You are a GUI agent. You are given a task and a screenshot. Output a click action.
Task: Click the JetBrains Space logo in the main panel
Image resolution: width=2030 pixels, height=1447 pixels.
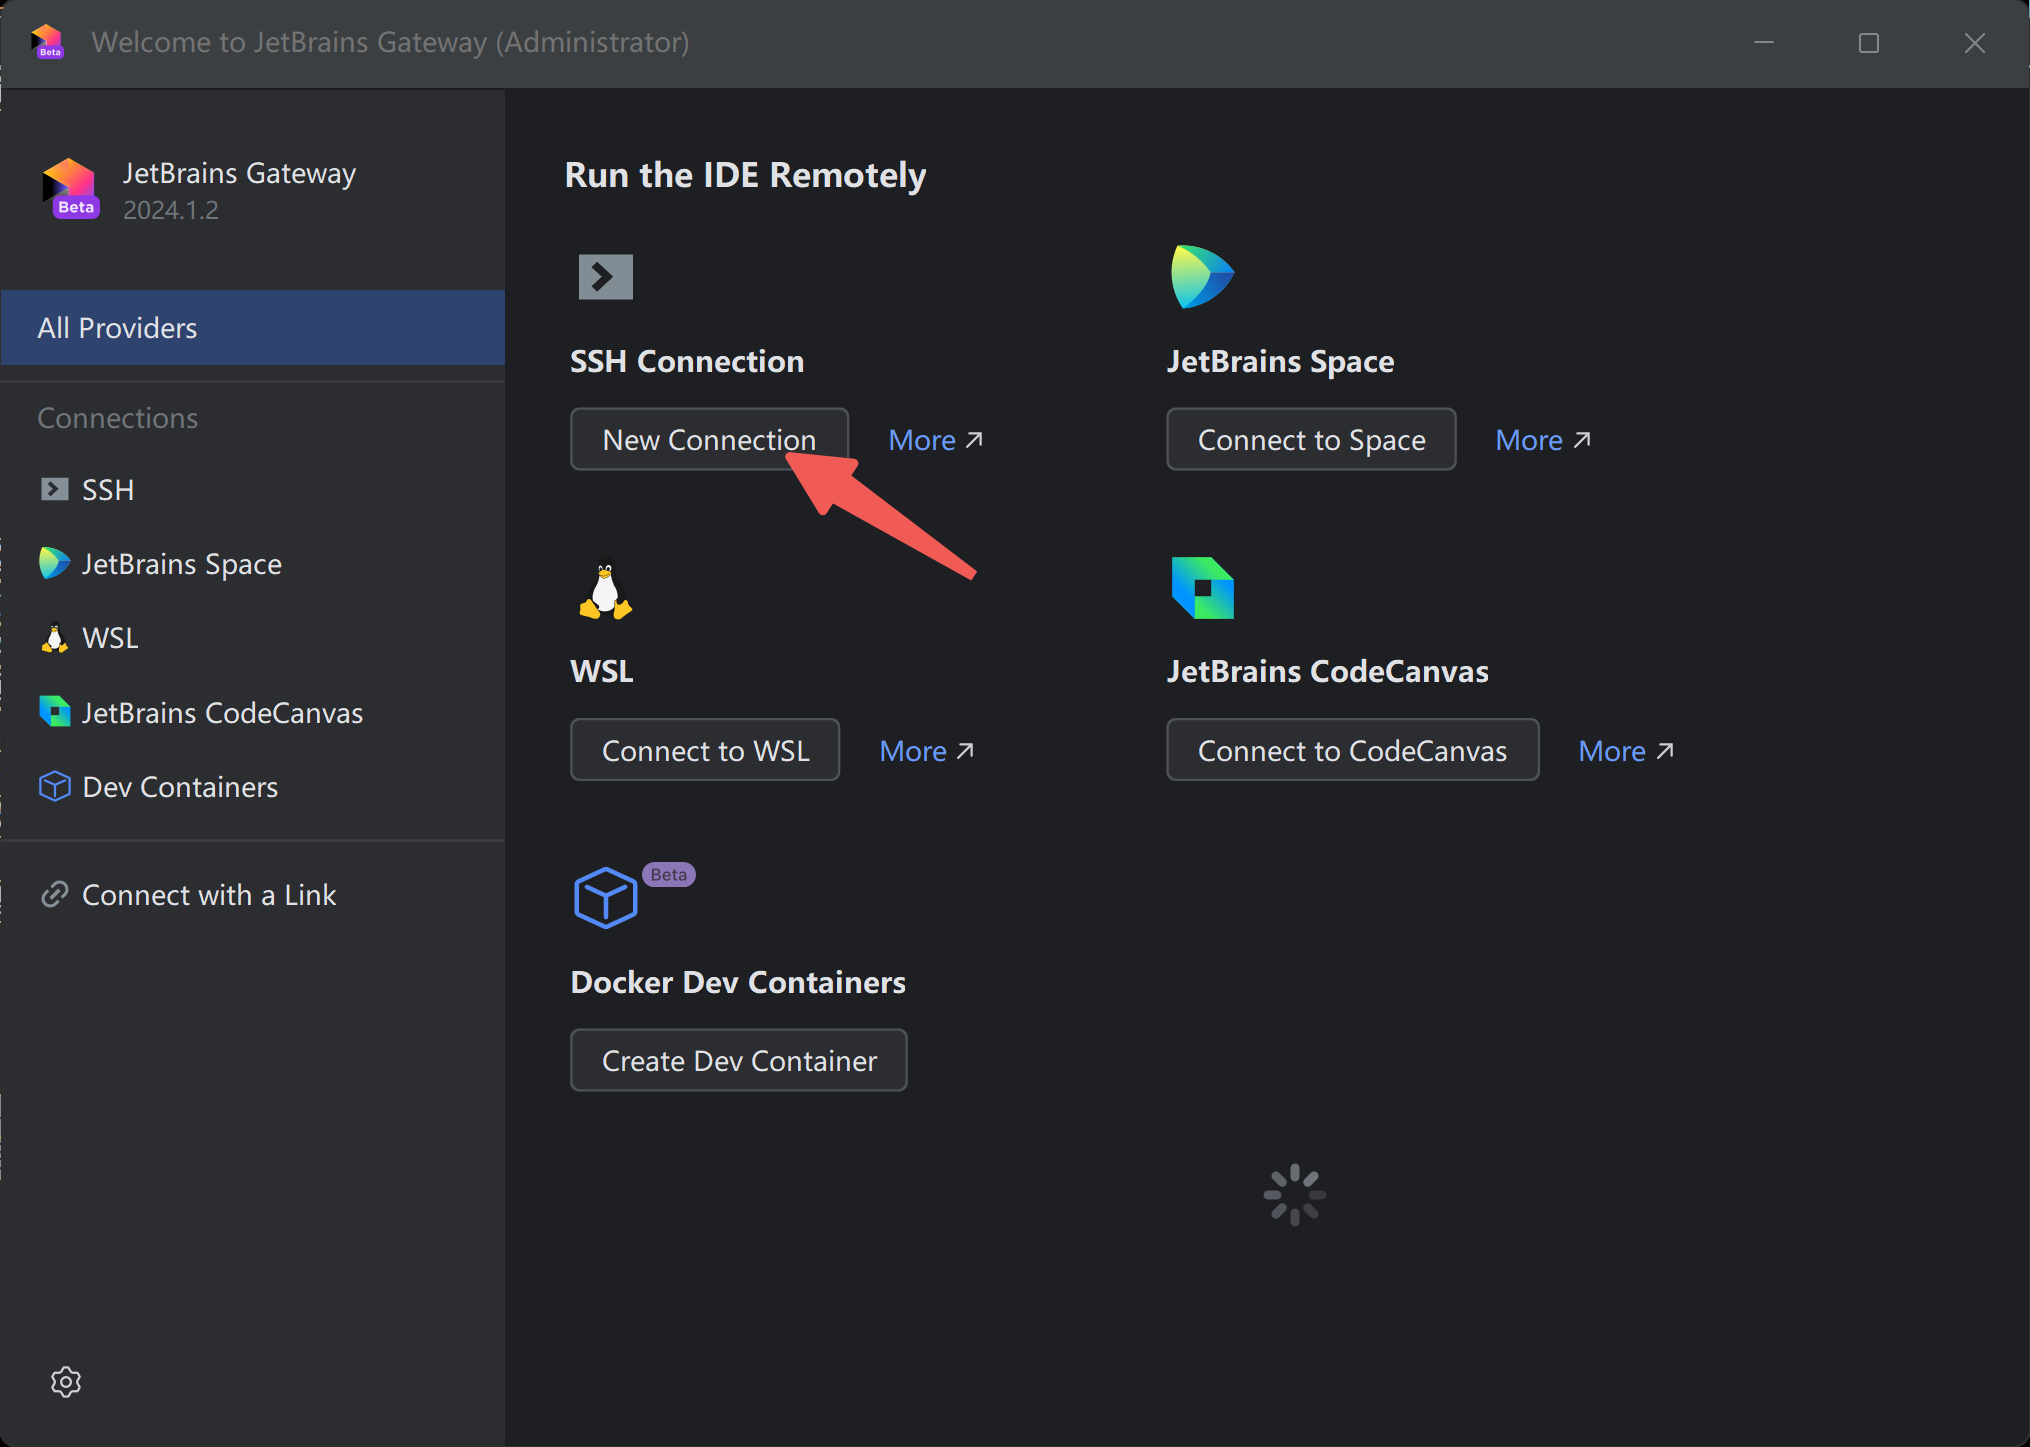pyautogui.click(x=1202, y=277)
